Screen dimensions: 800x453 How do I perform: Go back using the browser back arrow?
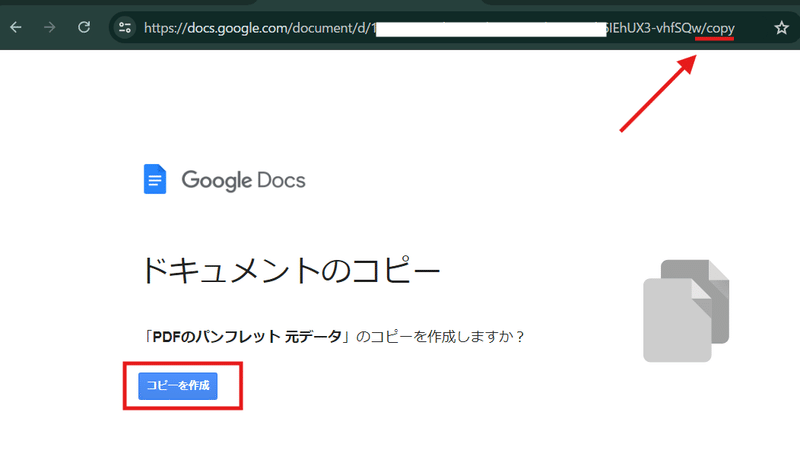coord(16,28)
